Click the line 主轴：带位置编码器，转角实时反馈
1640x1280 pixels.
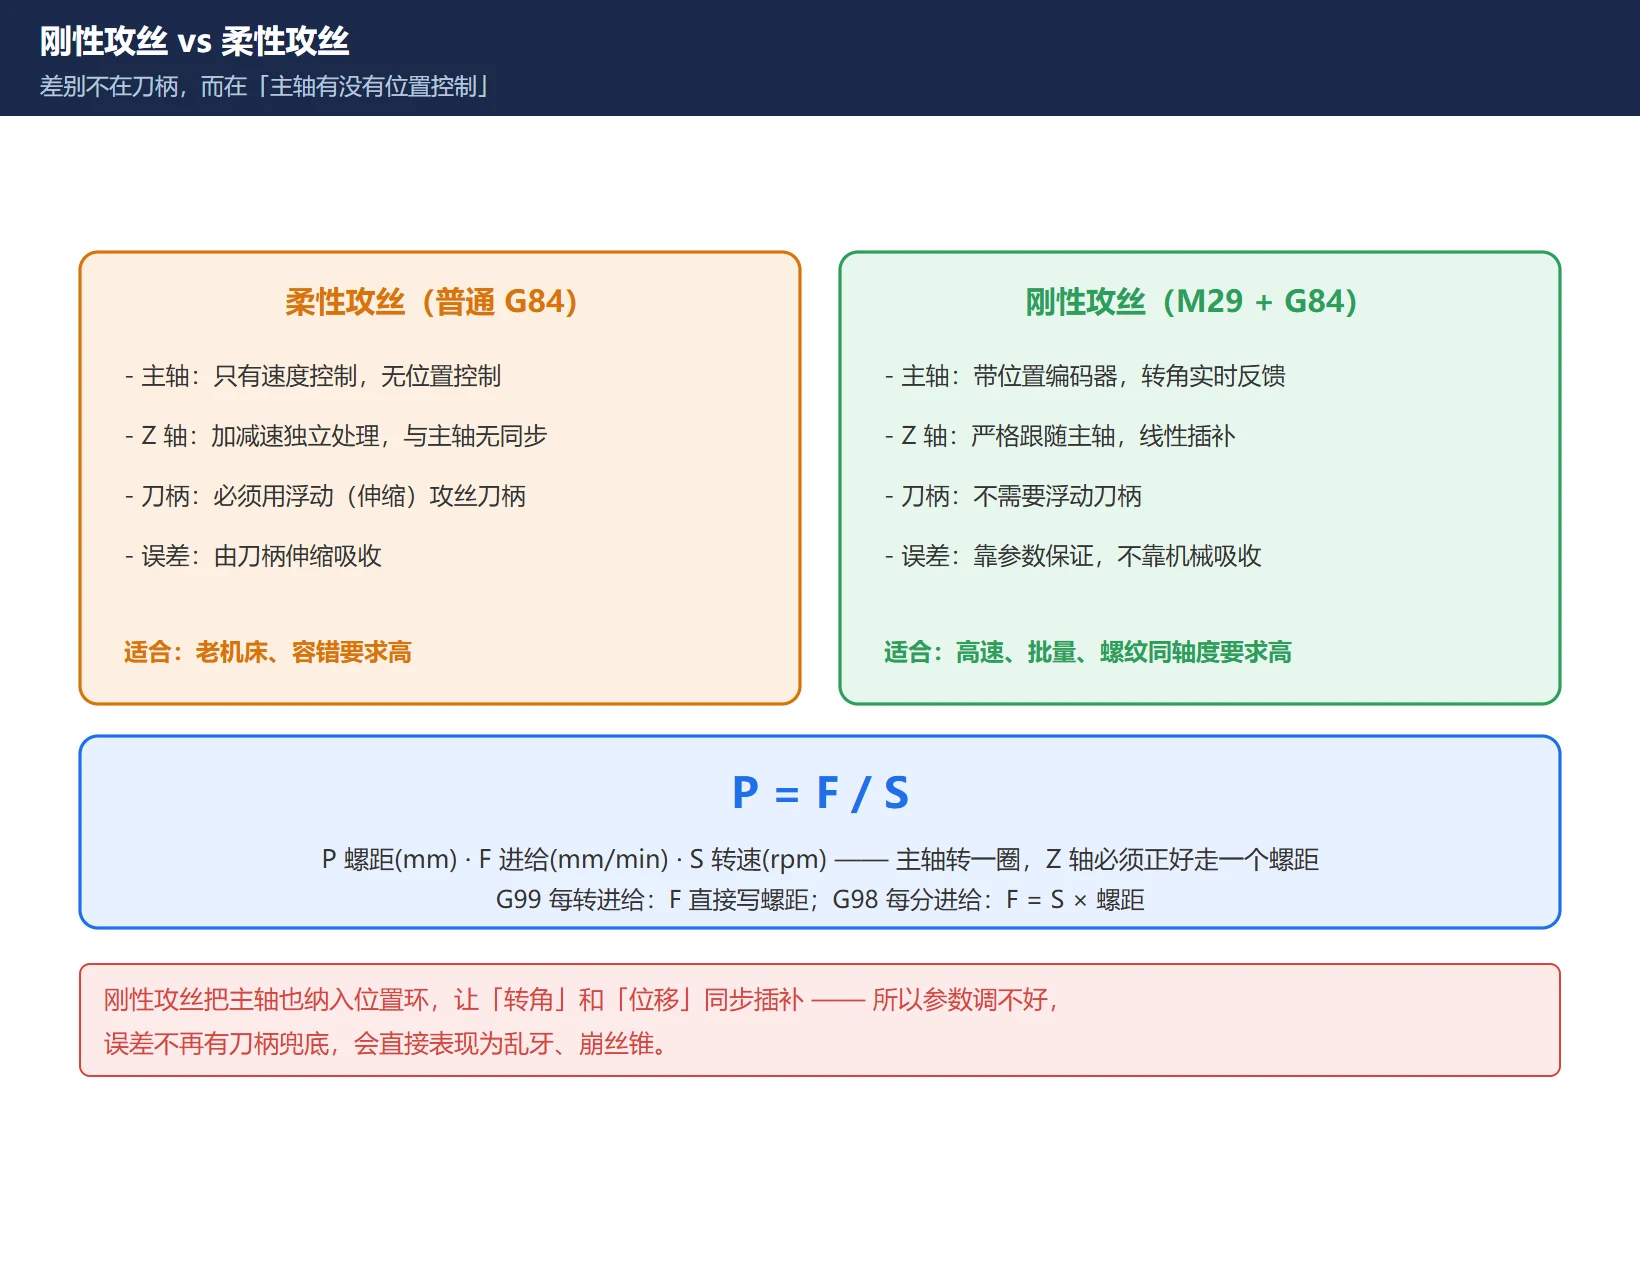(x=1085, y=376)
